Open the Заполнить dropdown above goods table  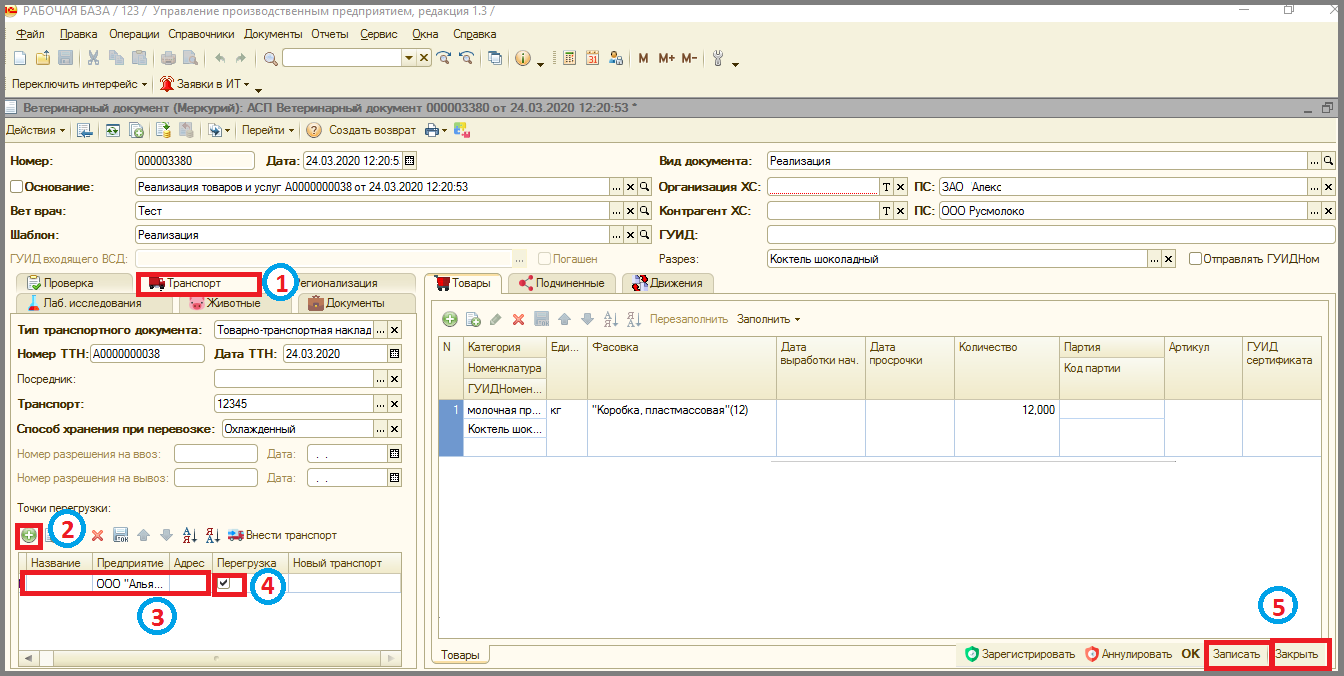[769, 319]
